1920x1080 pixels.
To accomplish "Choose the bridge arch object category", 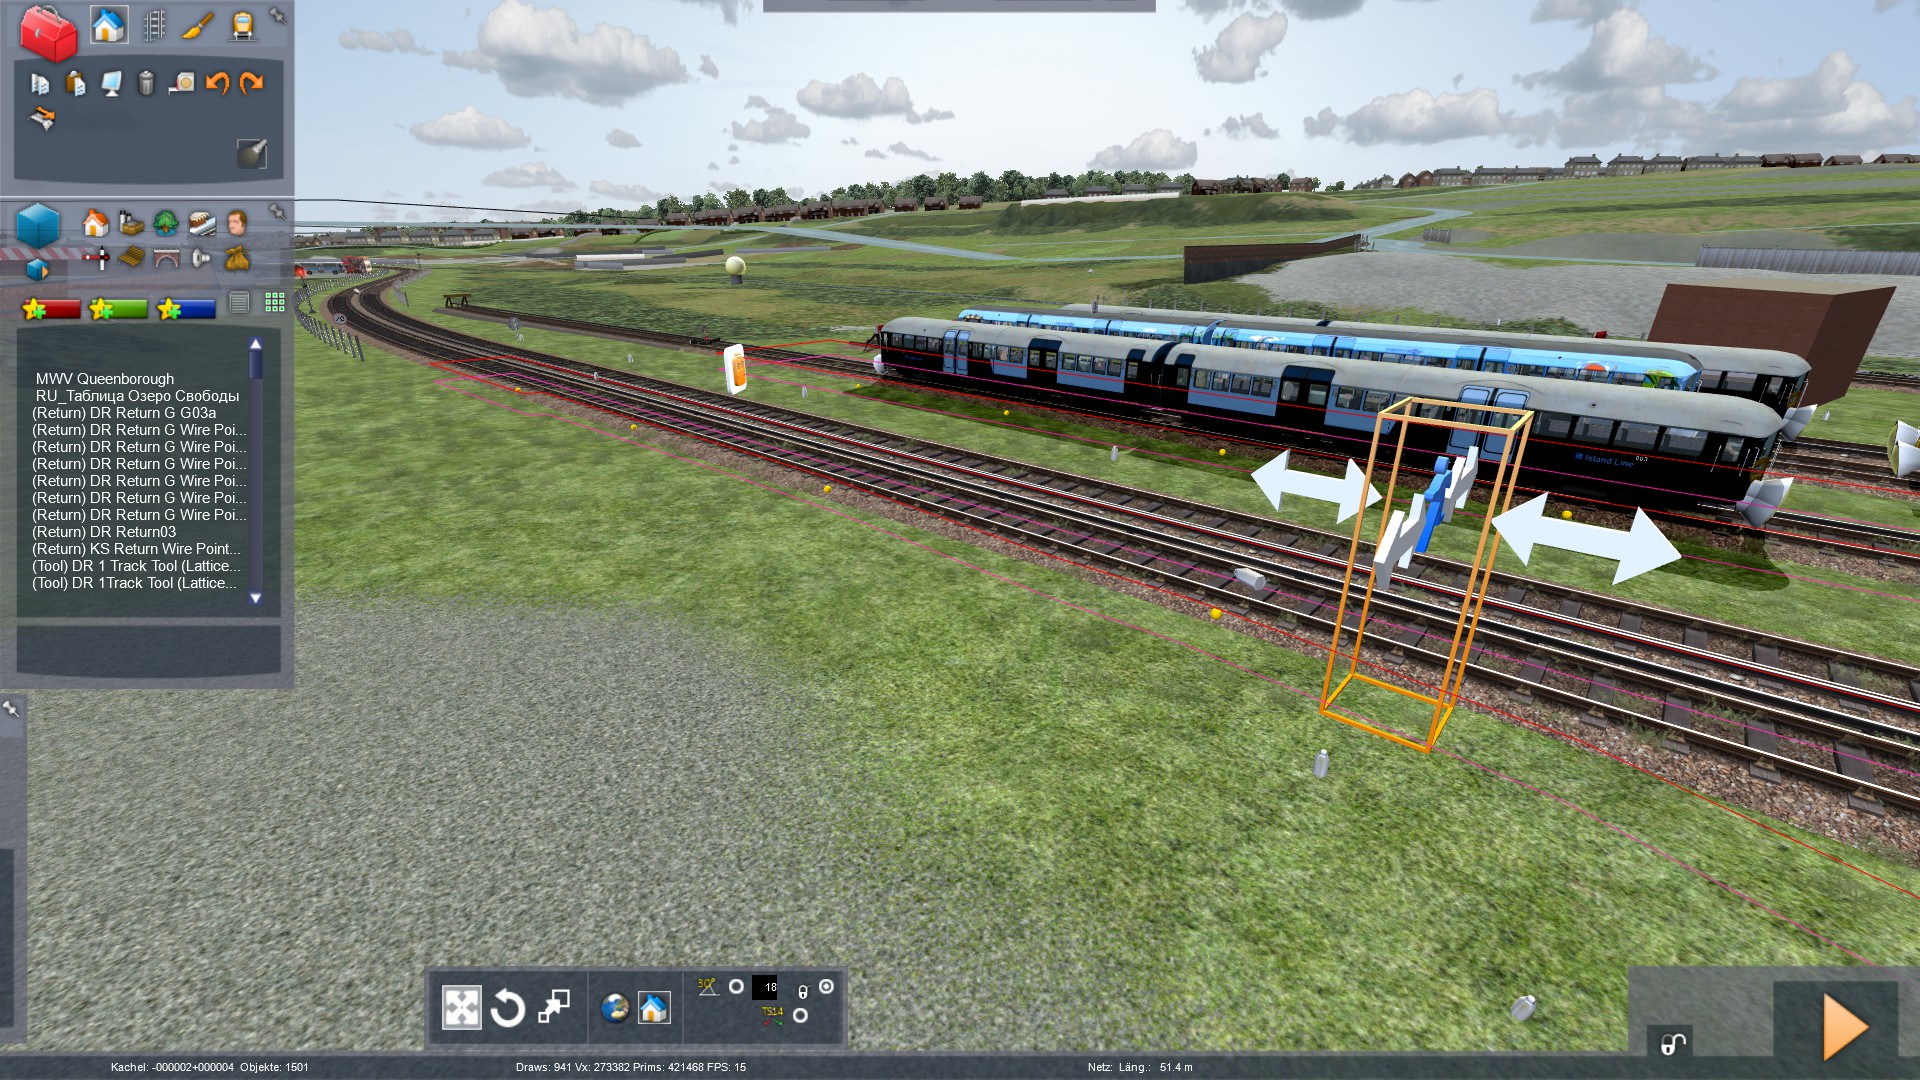I will tap(166, 259).
